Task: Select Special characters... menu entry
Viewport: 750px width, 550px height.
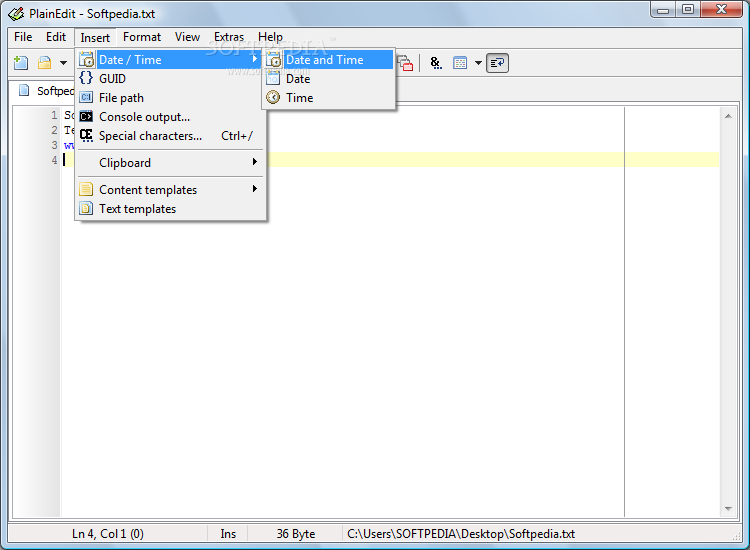Action: [169, 136]
